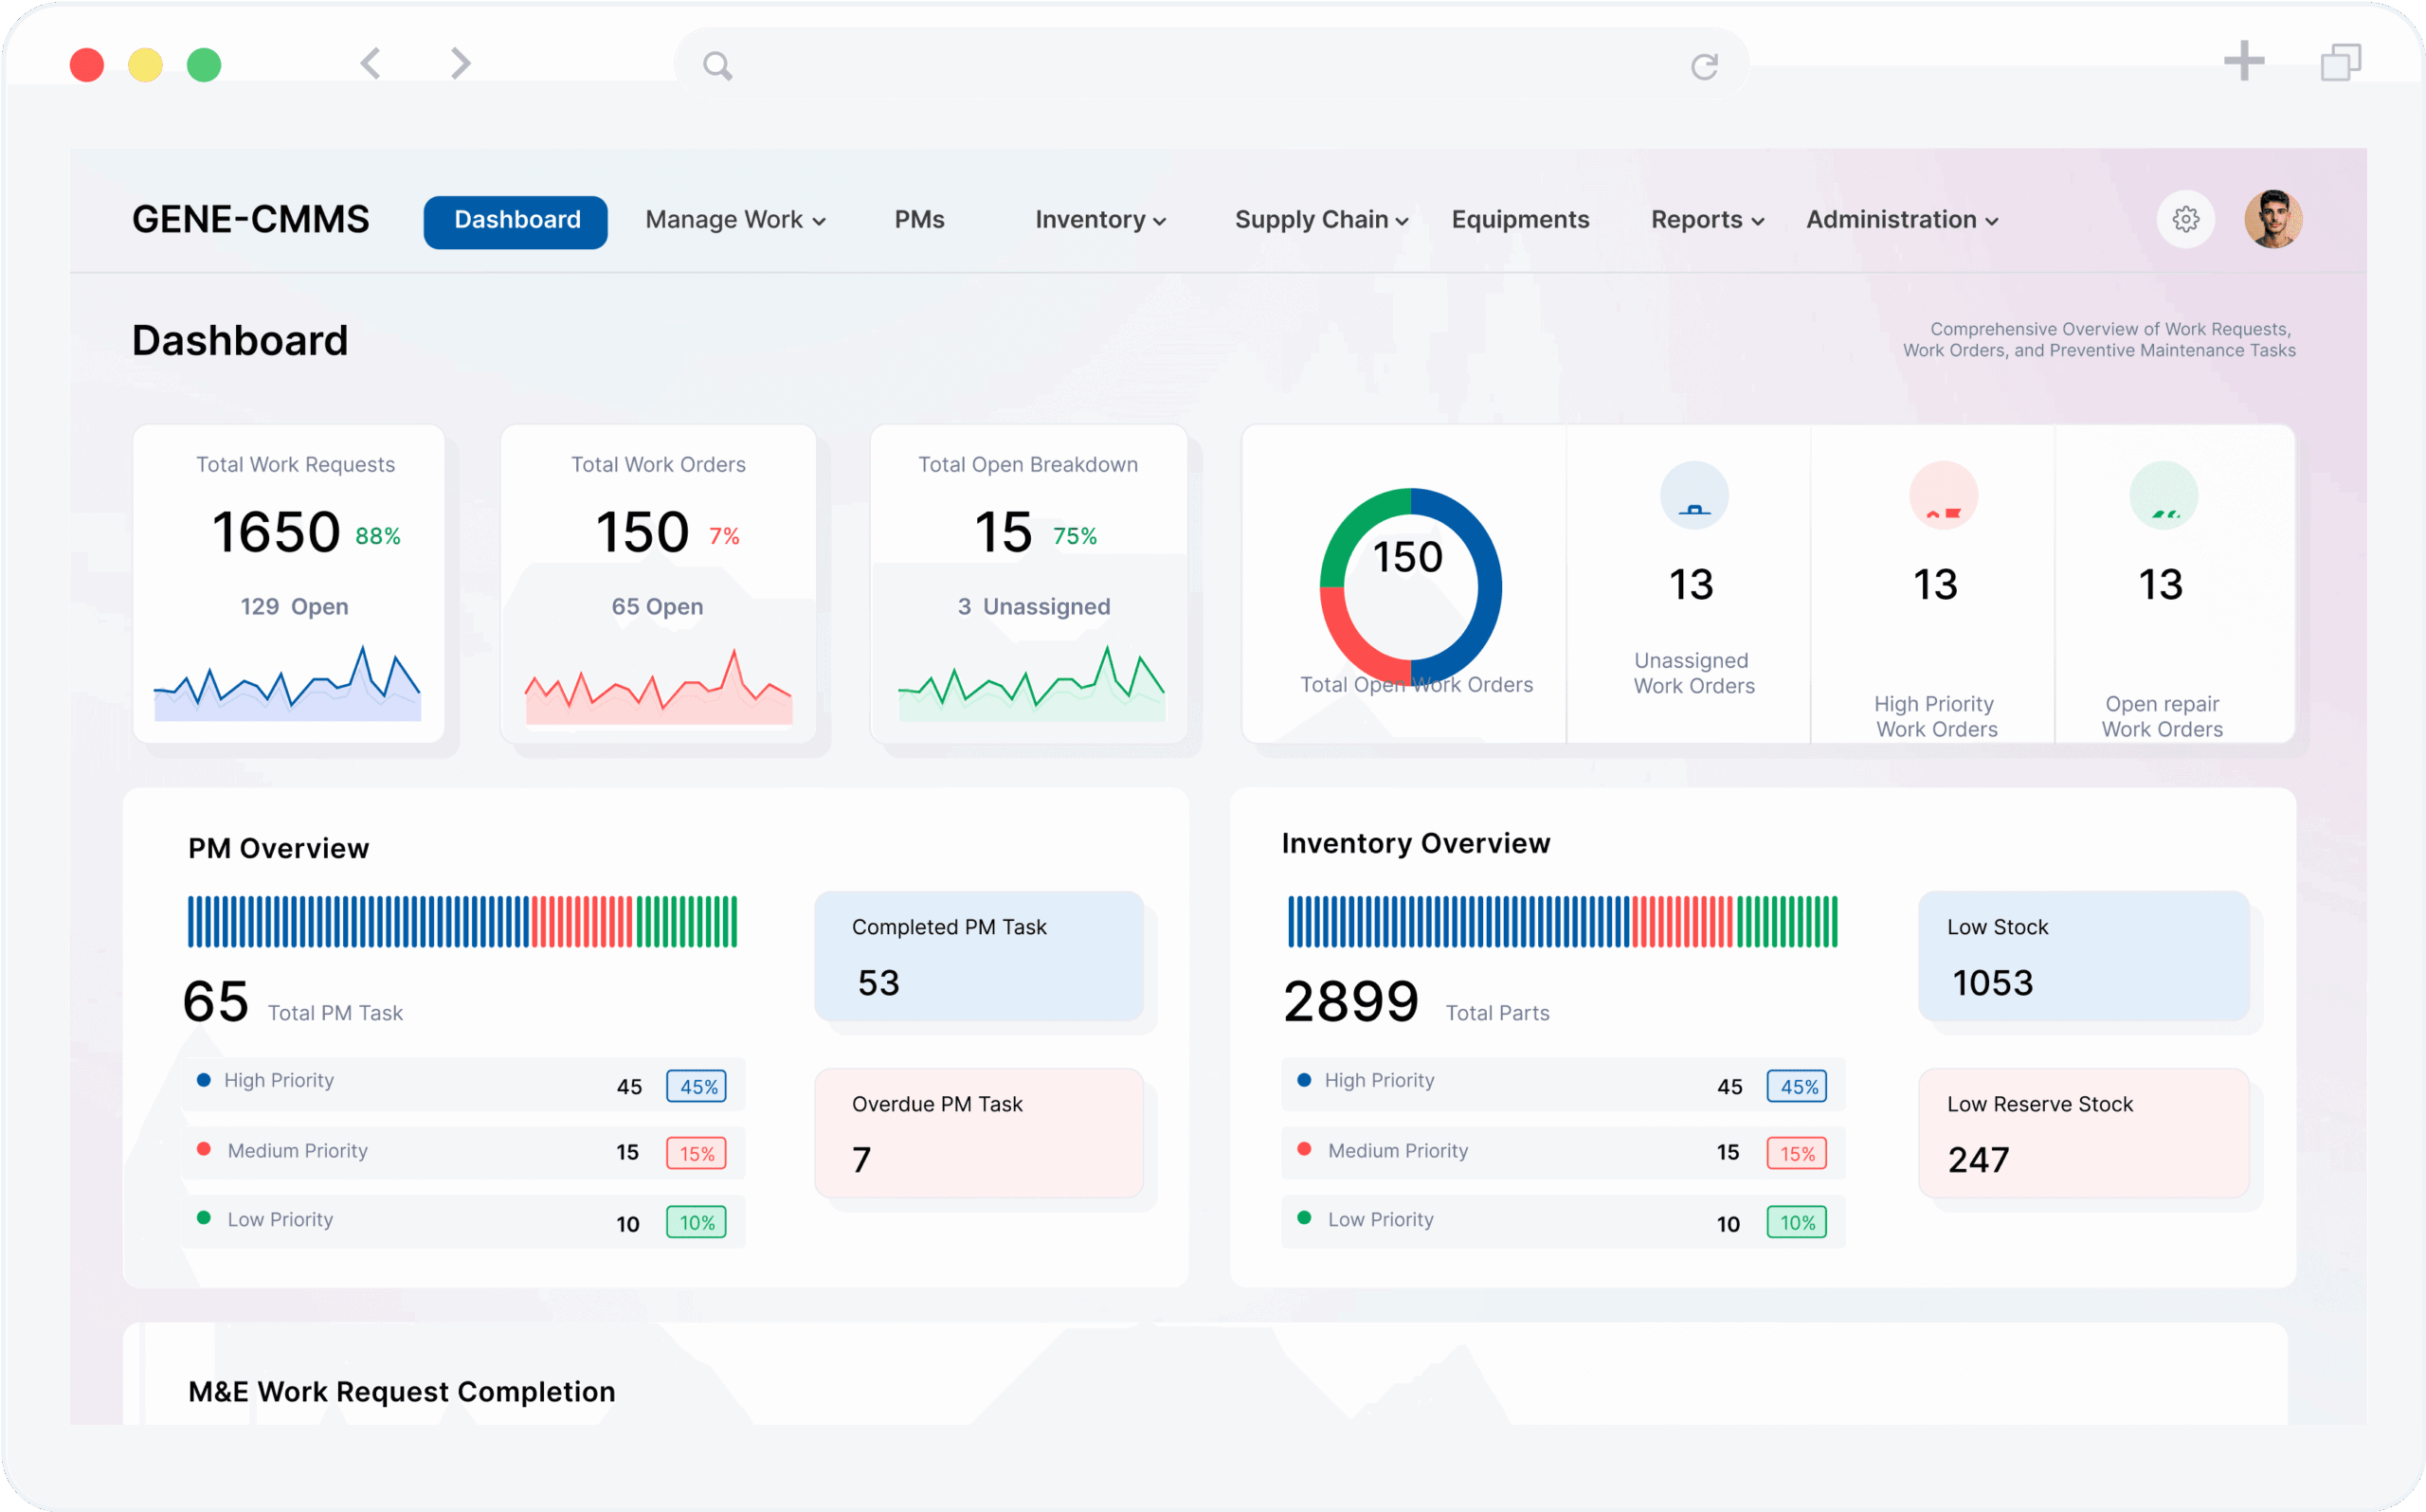Expand the Inventory menu dropdown

pyautogui.click(x=1100, y=220)
